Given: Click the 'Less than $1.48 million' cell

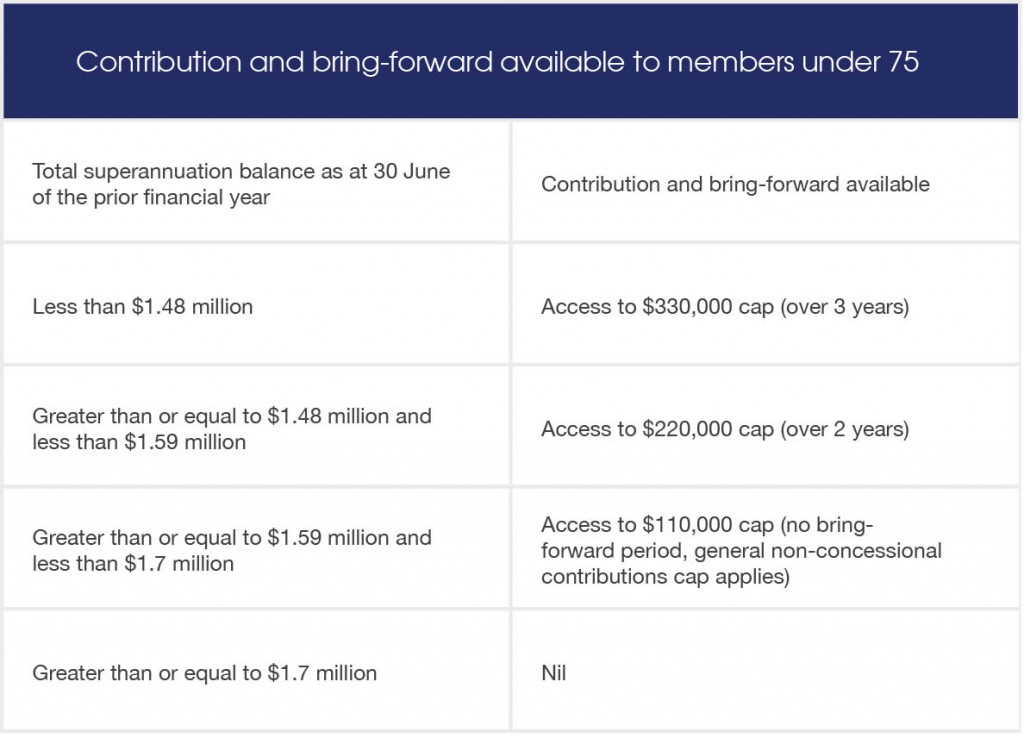Looking at the screenshot, I should [x=257, y=304].
